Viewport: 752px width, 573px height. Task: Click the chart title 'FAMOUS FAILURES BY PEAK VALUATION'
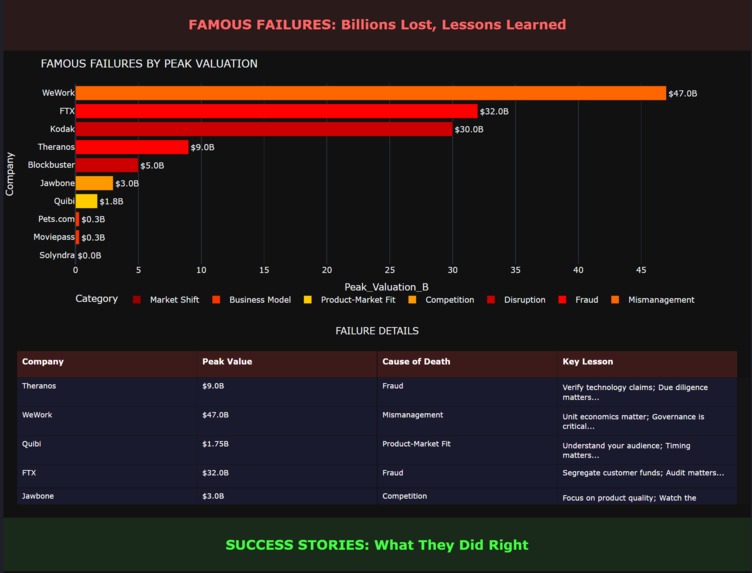click(x=149, y=64)
